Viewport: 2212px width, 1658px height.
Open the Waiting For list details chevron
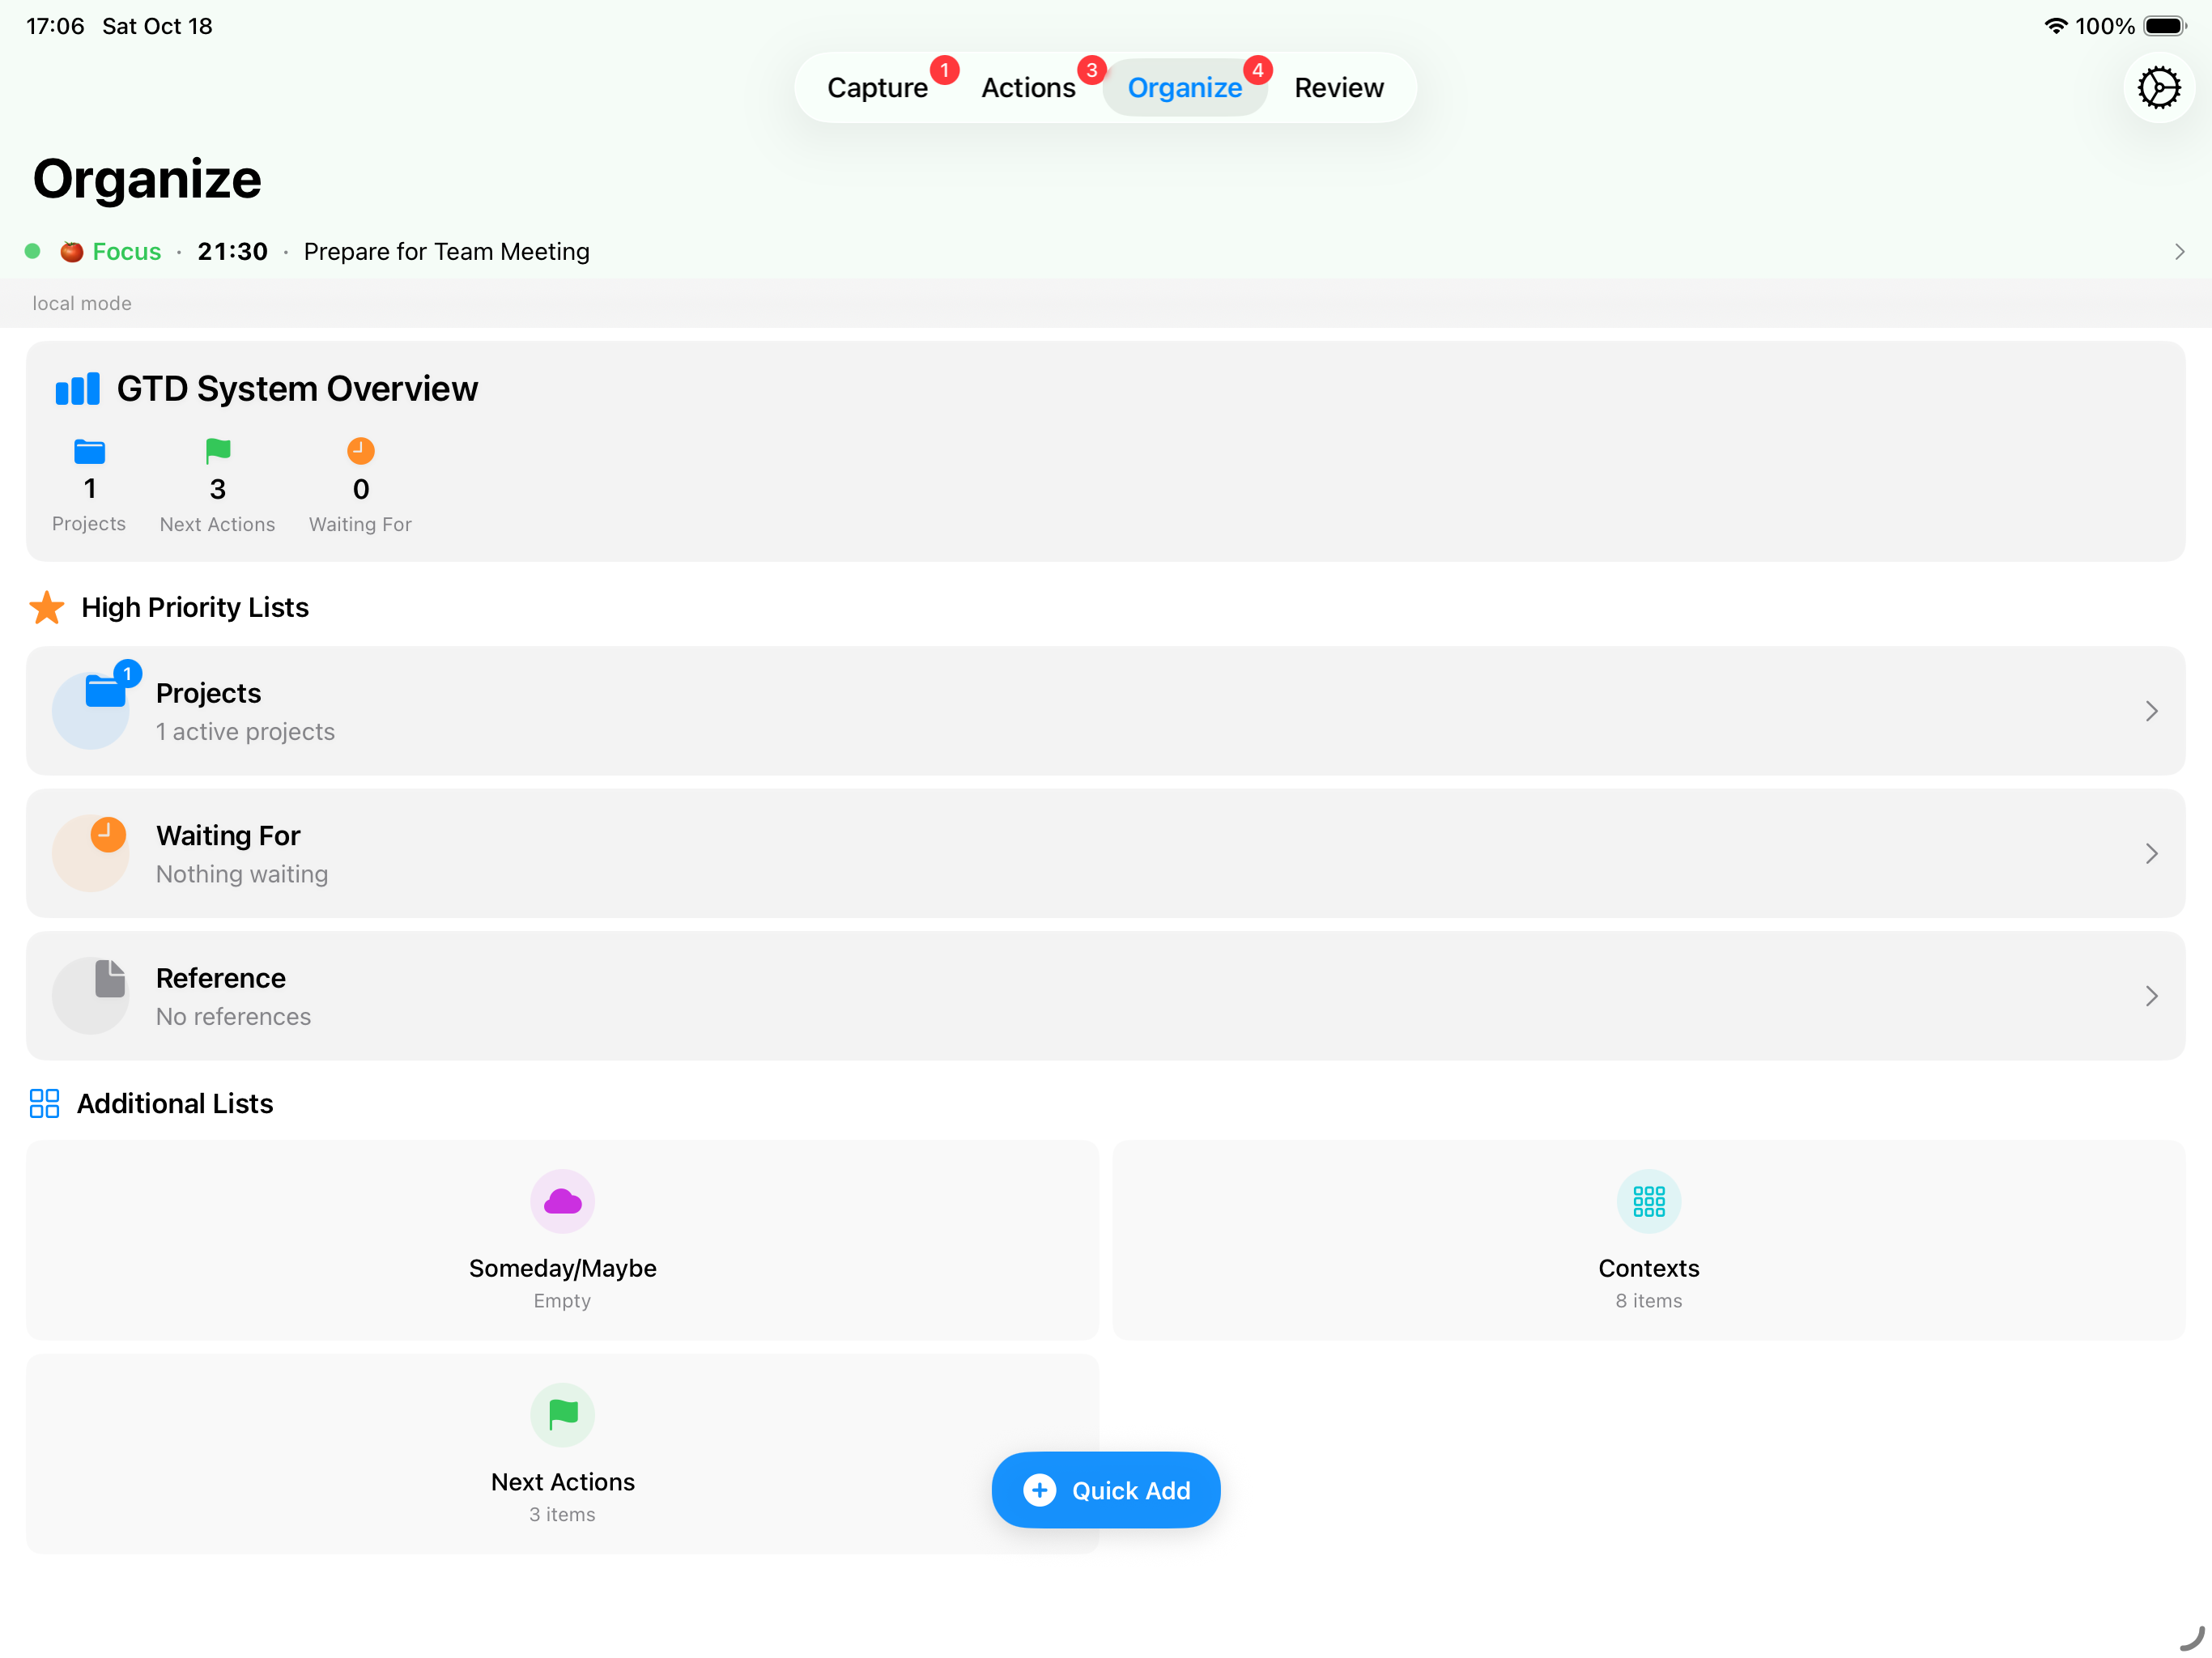coord(2152,853)
